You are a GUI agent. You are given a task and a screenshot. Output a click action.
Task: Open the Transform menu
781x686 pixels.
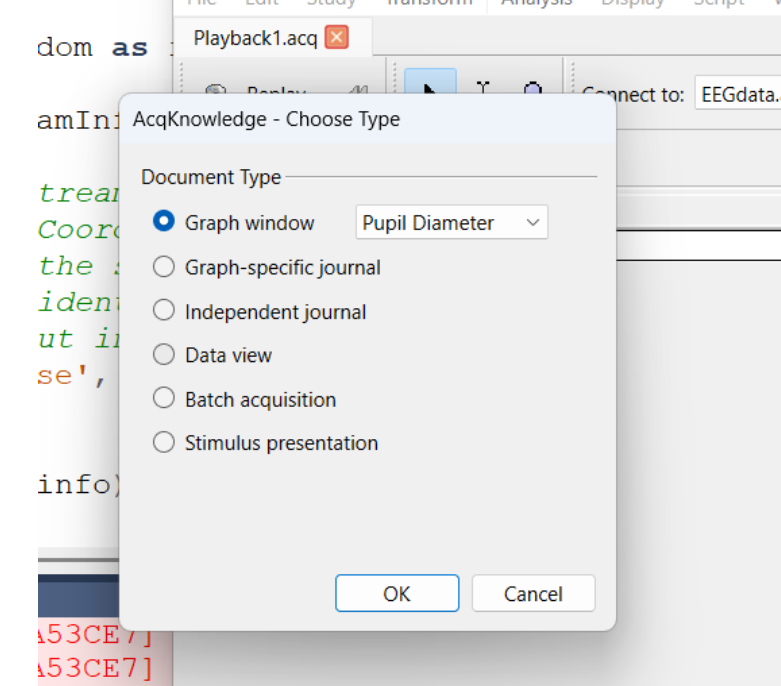coord(430,3)
